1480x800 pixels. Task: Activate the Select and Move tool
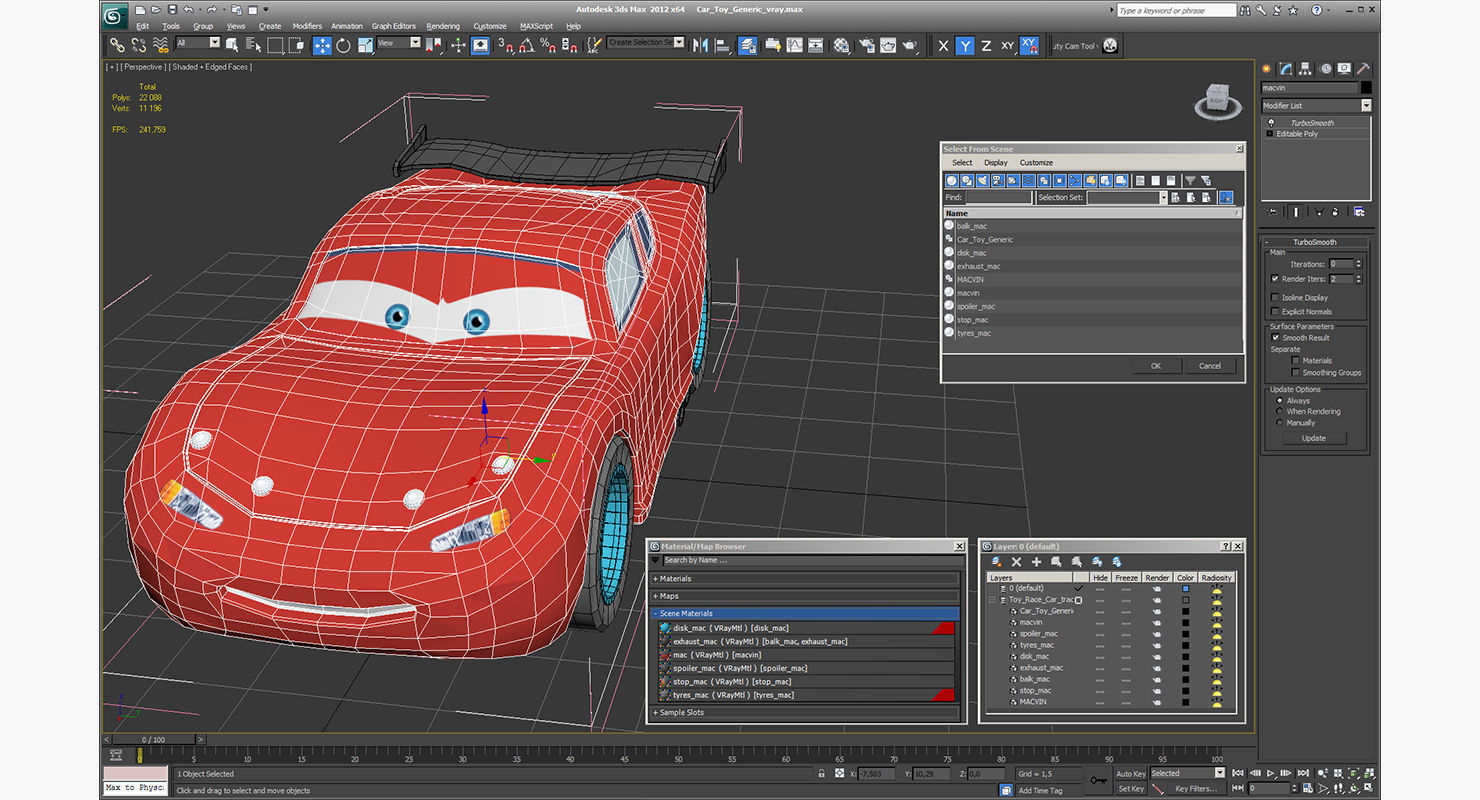click(322, 45)
